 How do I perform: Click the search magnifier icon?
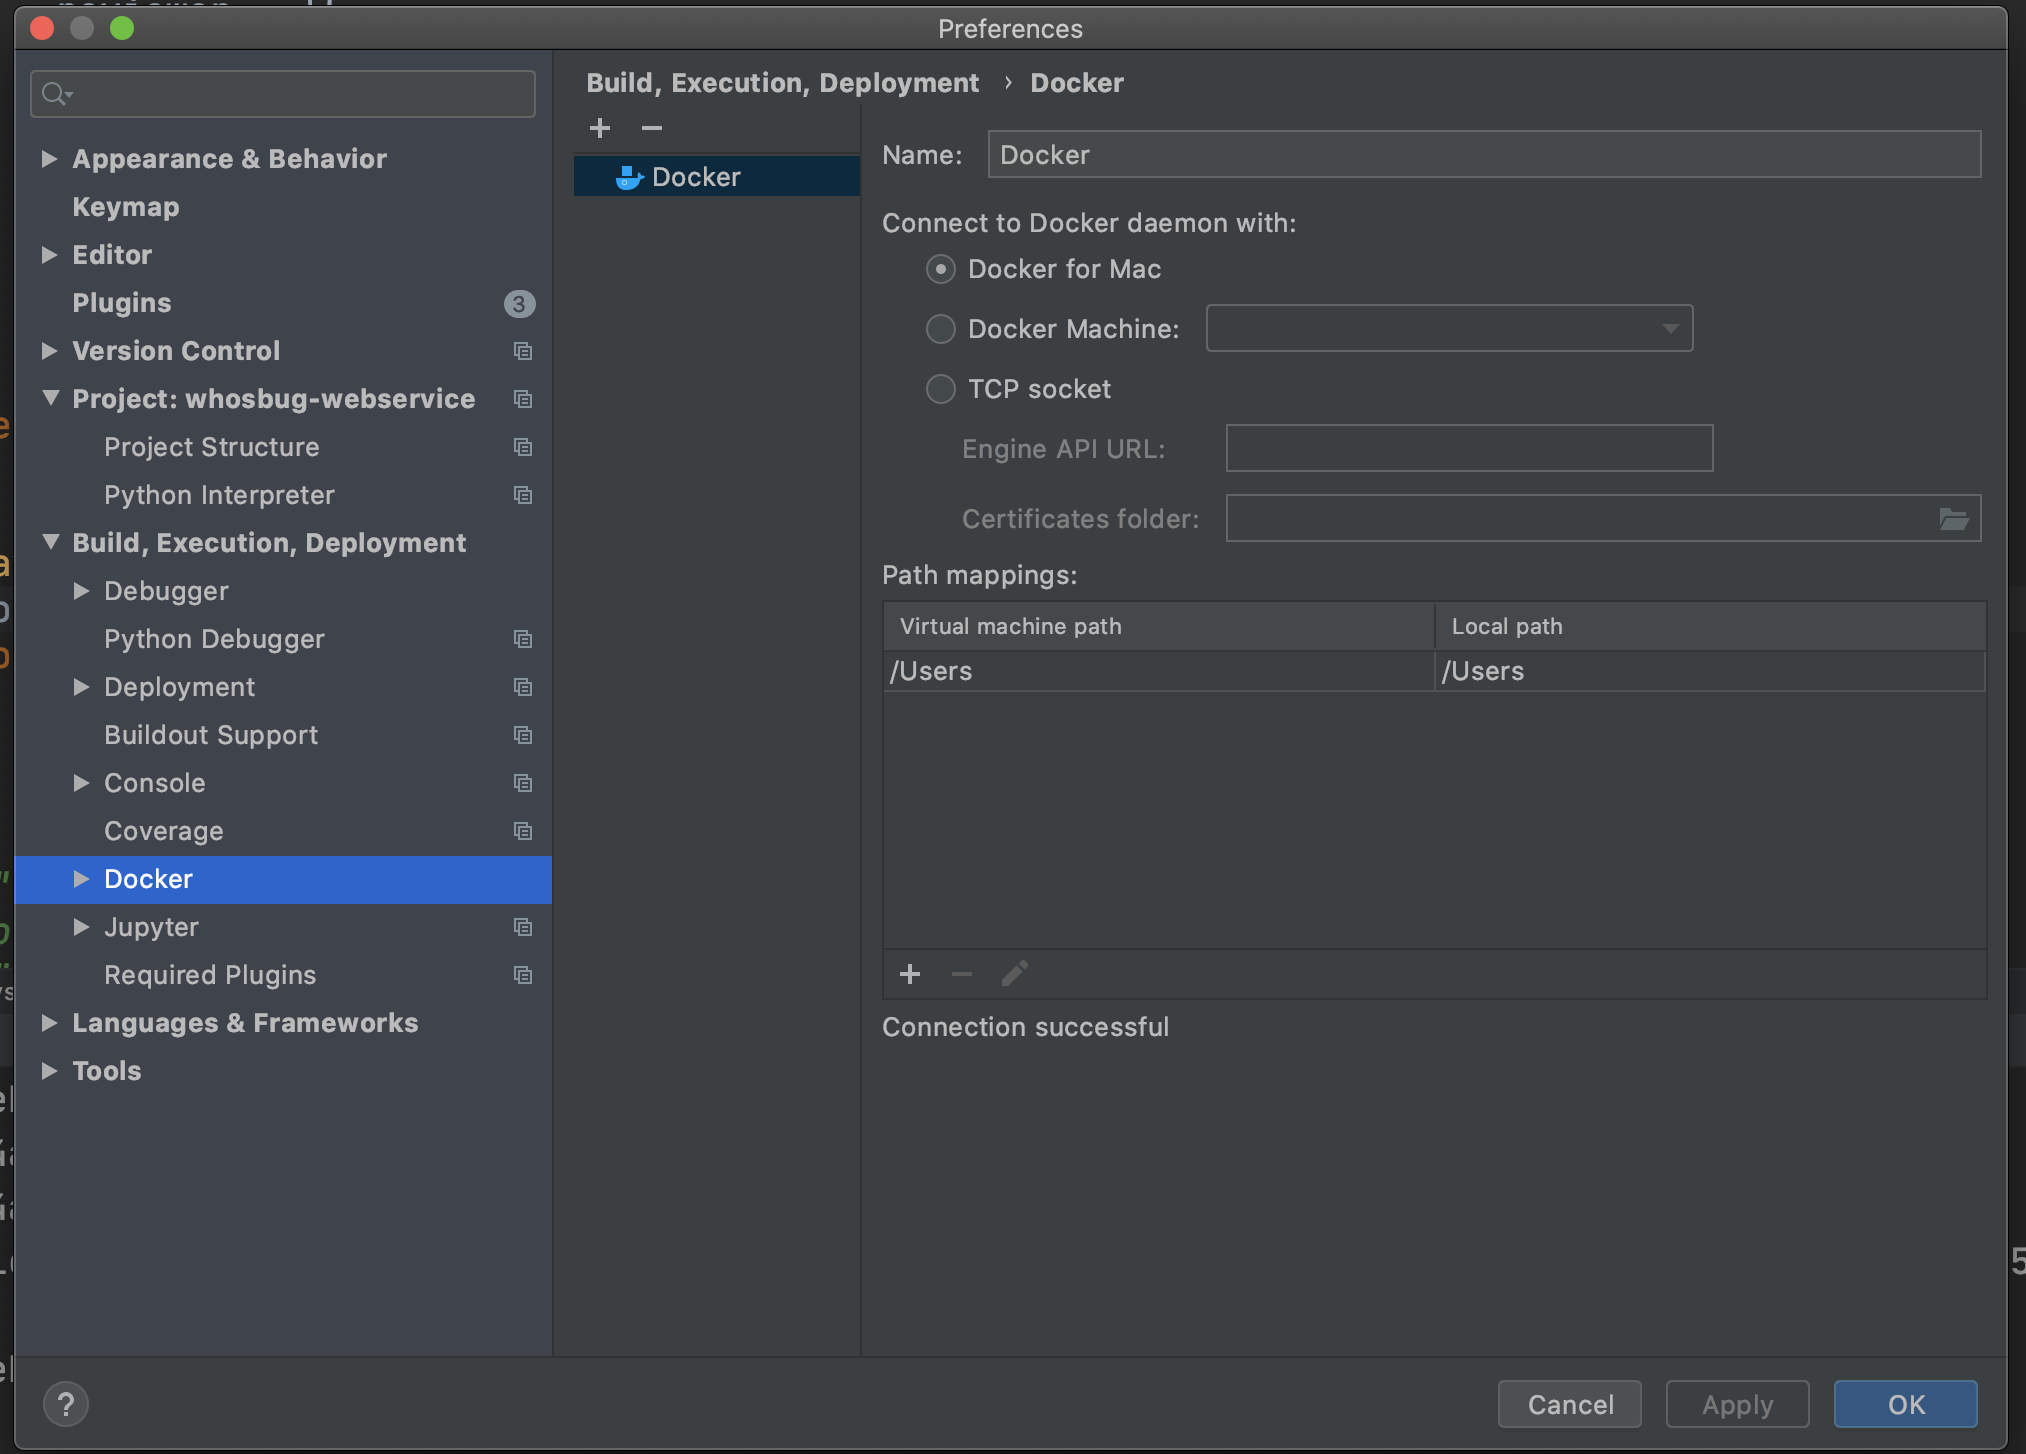[56, 94]
